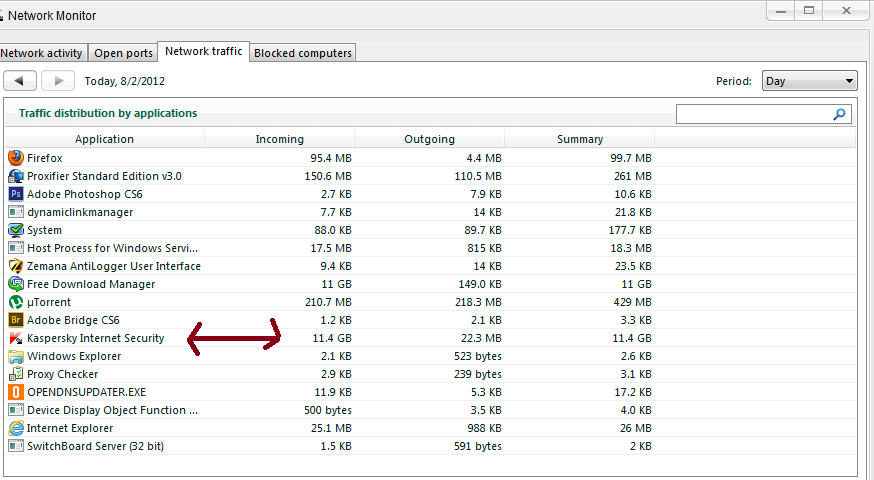The width and height of the screenshot is (874, 480).
Task: Select the Proxy Checker row label
Action: [62, 374]
